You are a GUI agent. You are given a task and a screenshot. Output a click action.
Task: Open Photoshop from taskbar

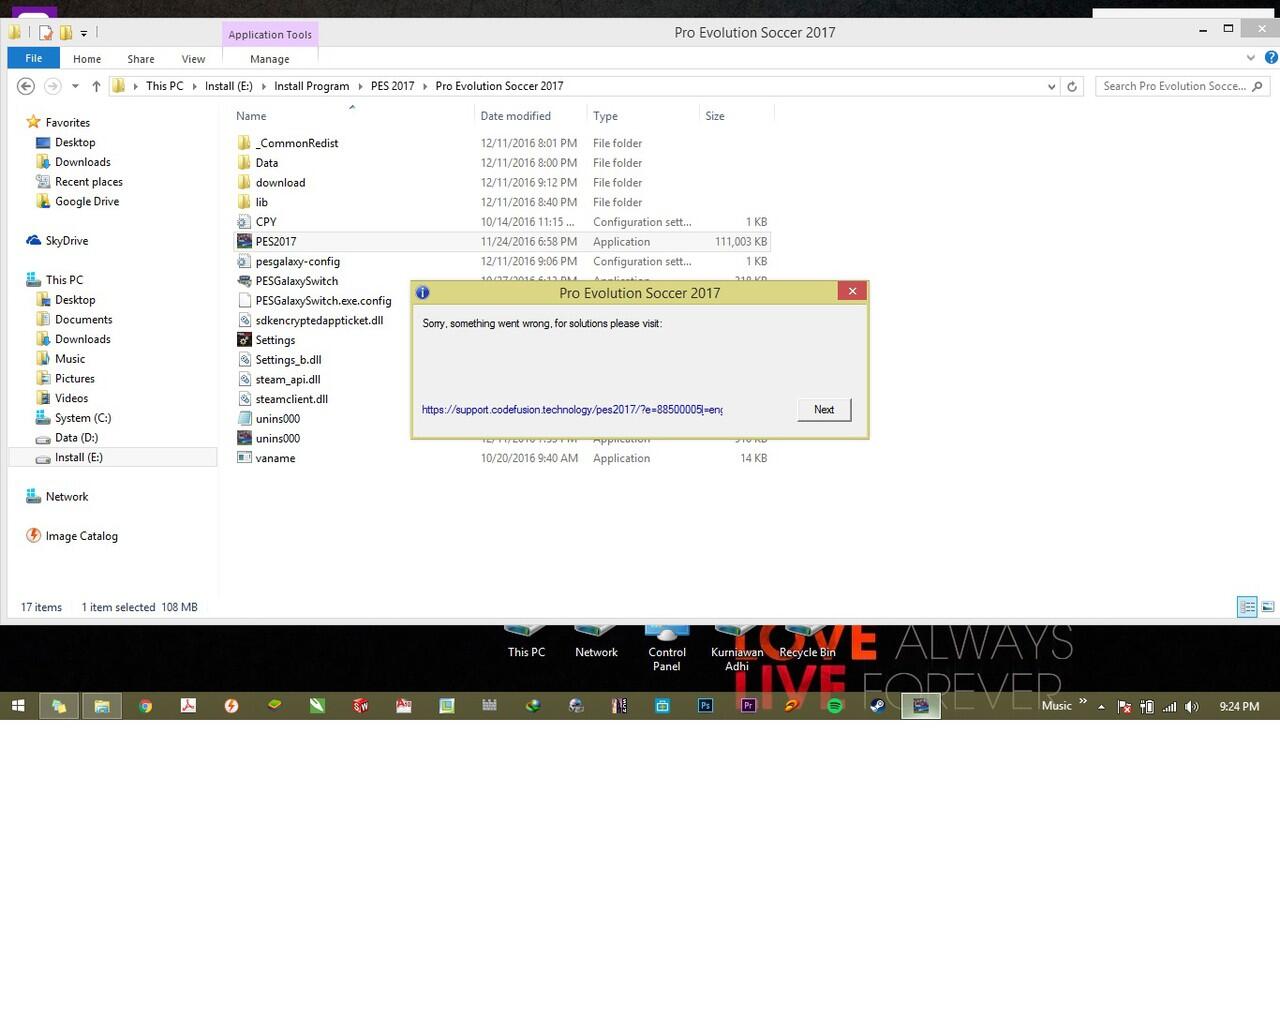click(705, 706)
